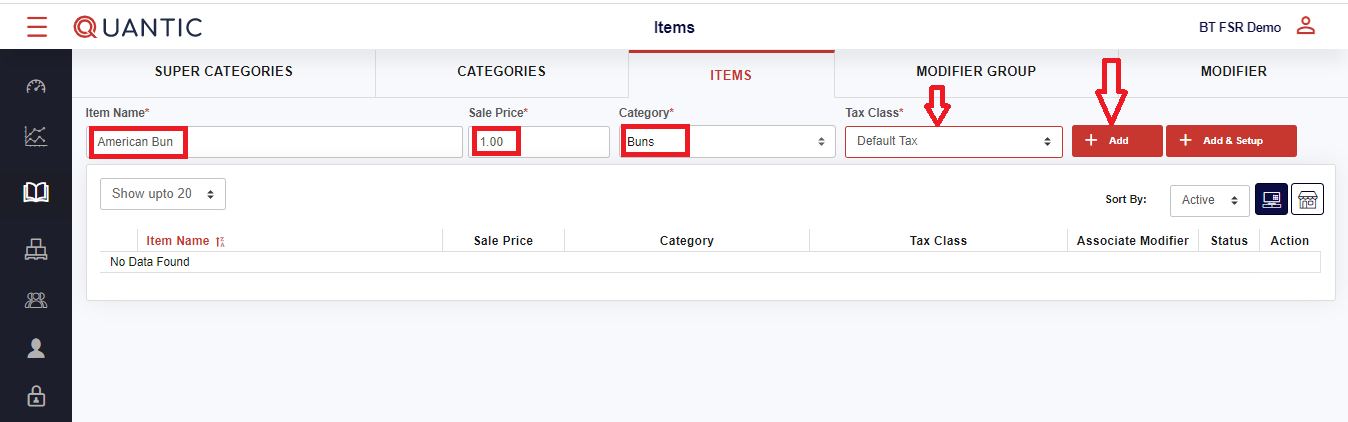Click the padlock sidebar icon
This screenshot has width=1348, height=422.
tap(36, 396)
